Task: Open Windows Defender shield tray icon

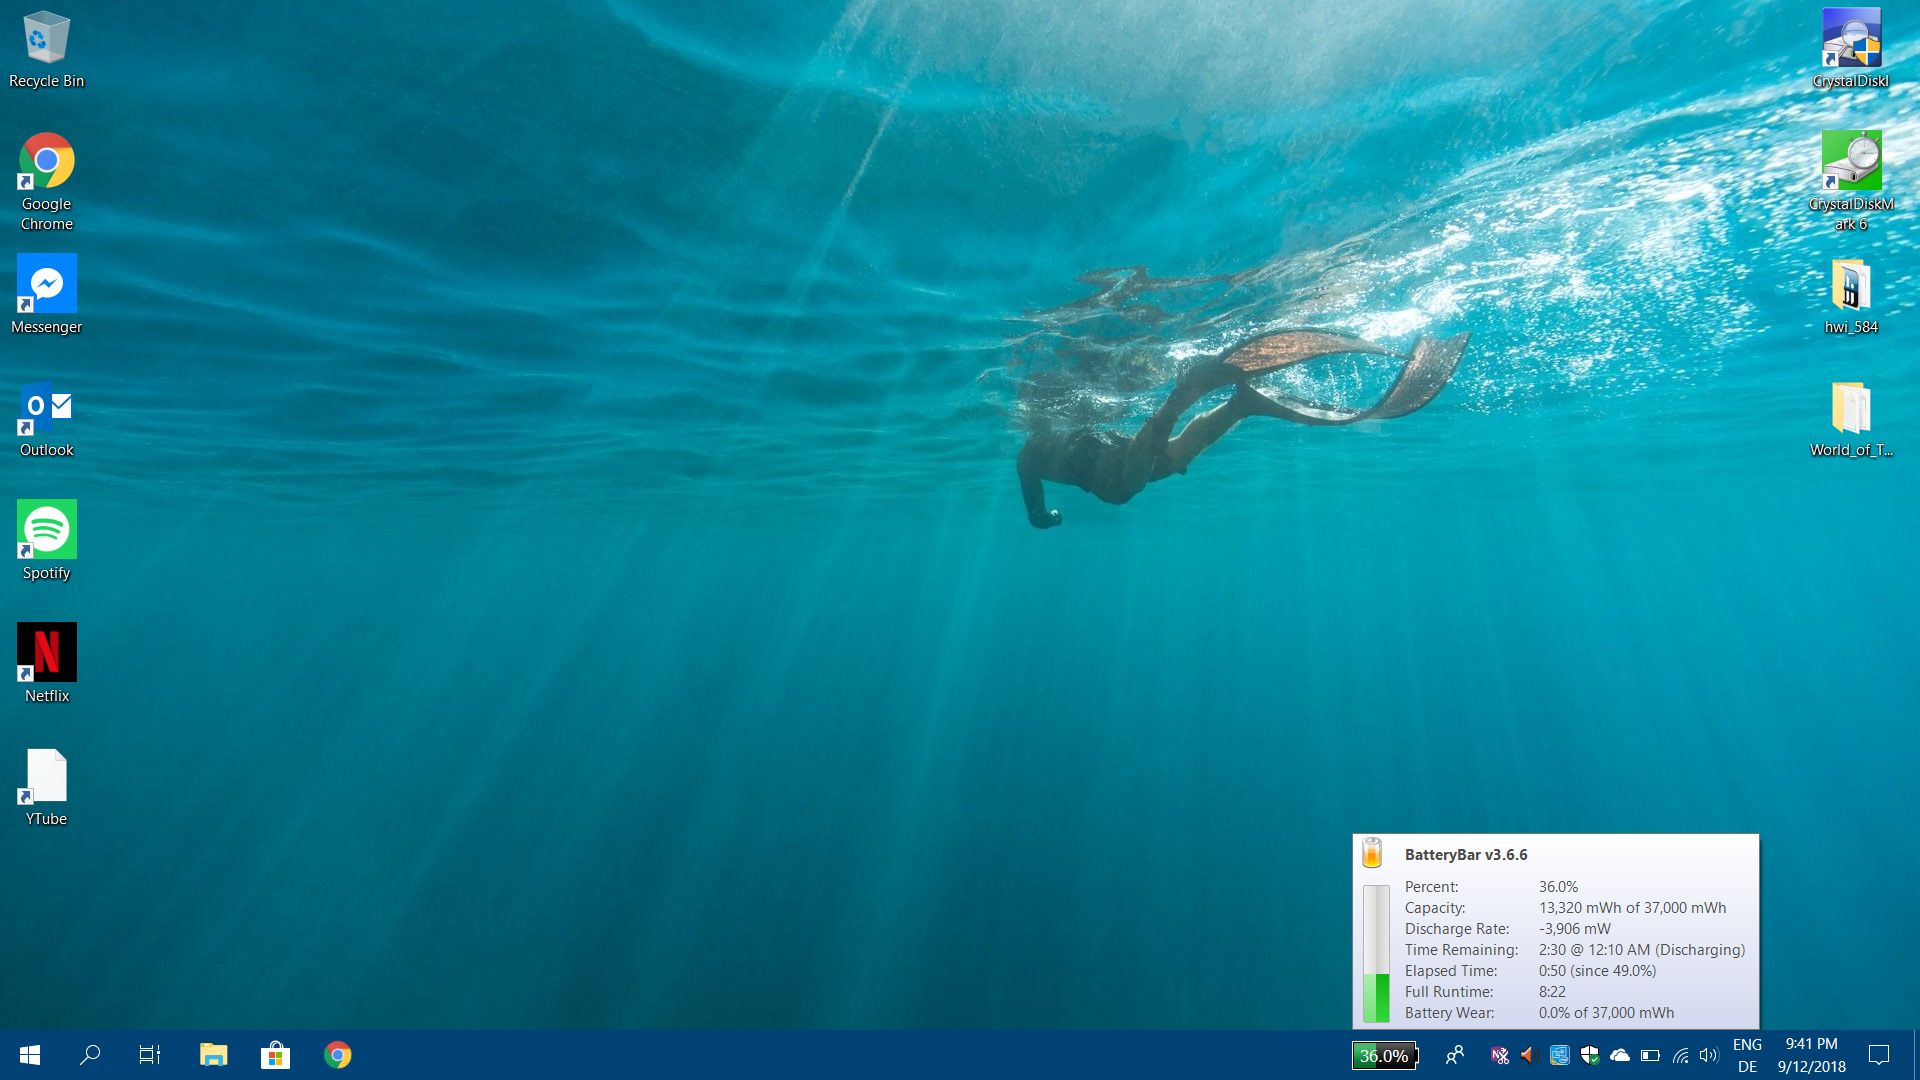Action: (x=1590, y=1055)
